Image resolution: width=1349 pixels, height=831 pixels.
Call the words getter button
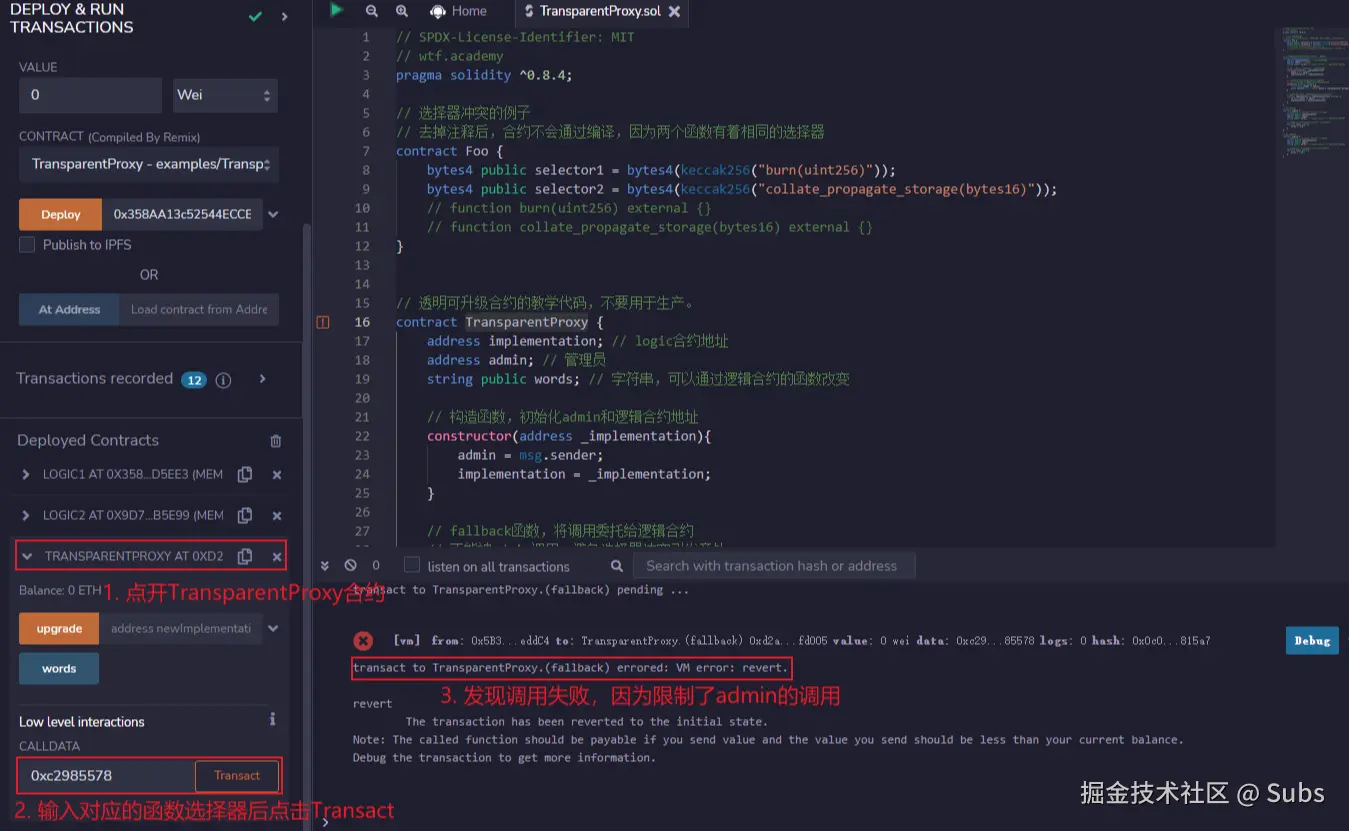pyautogui.click(x=59, y=668)
